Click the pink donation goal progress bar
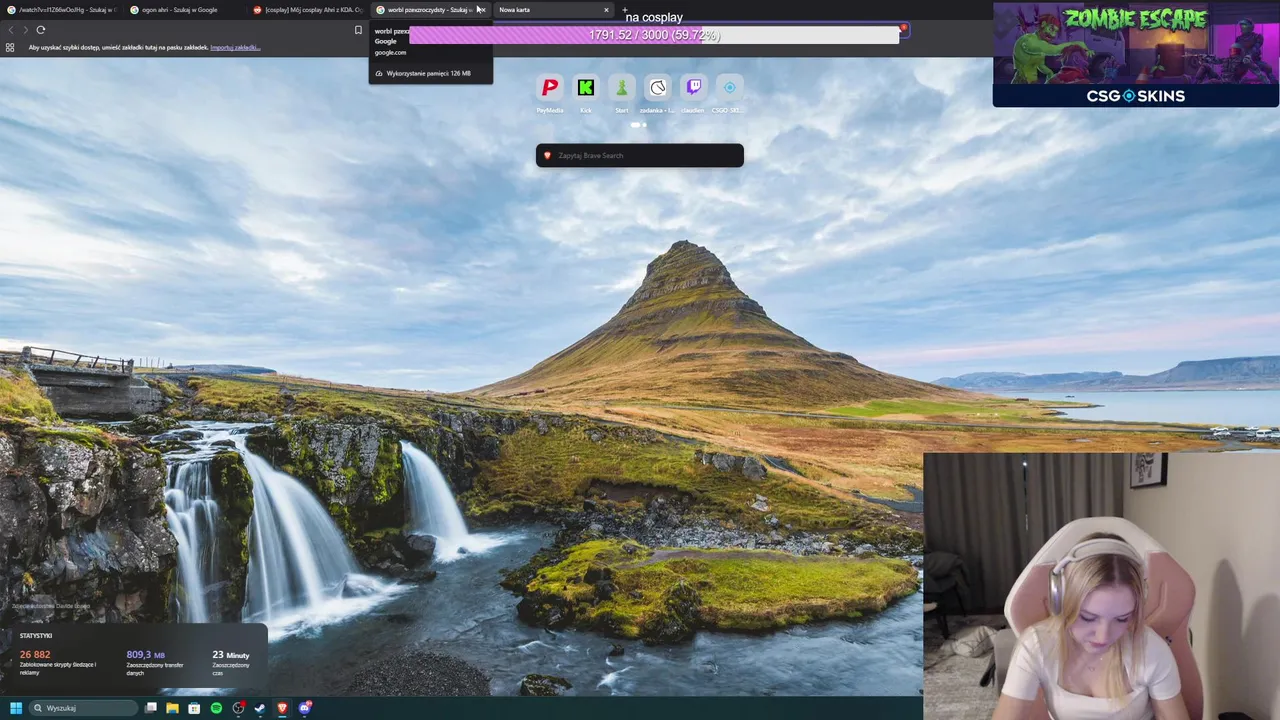1280x720 pixels. [654, 35]
